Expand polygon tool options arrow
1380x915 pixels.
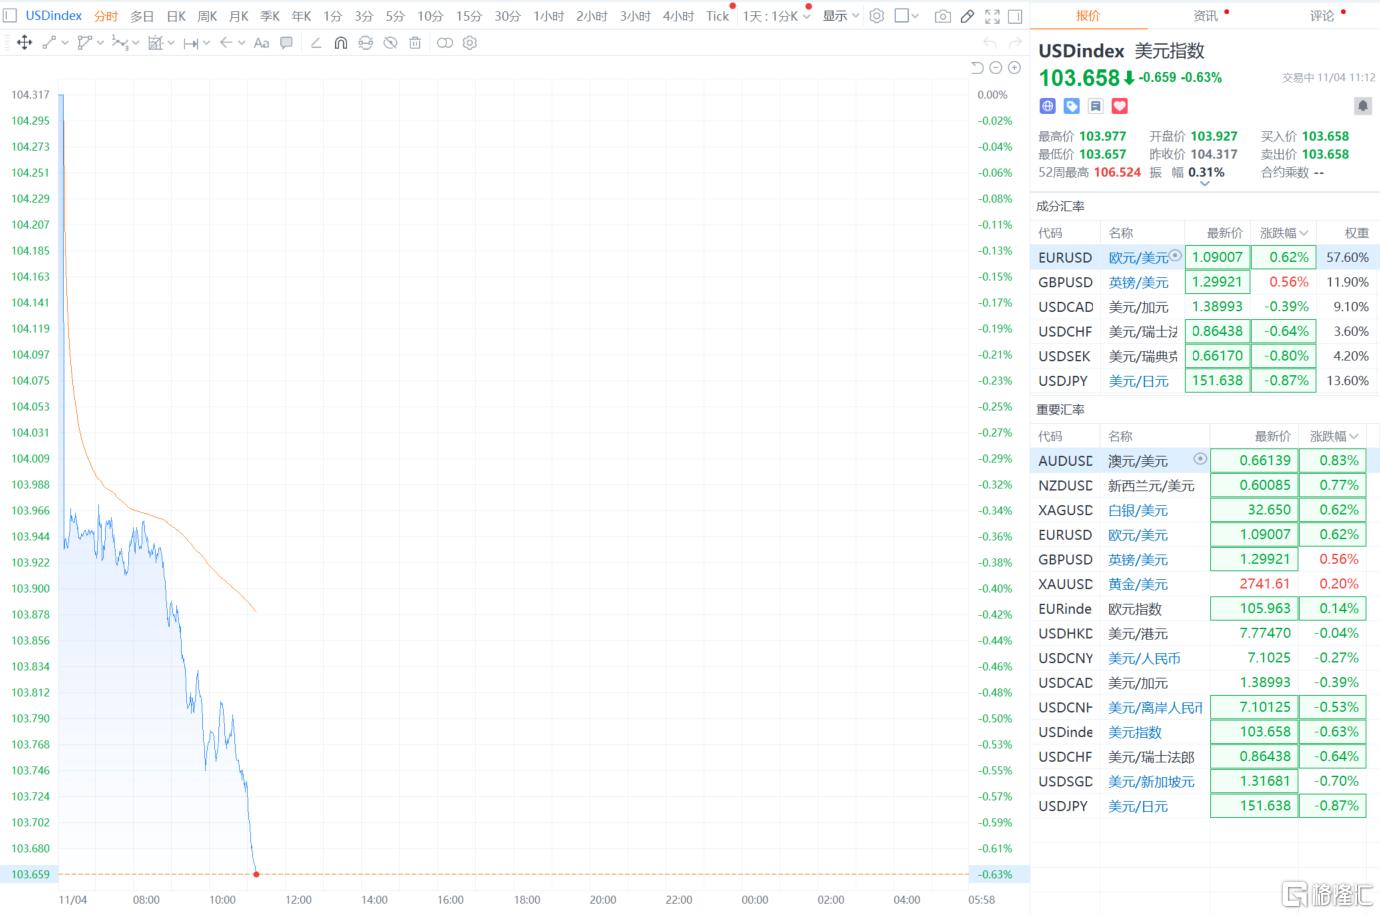point(100,43)
